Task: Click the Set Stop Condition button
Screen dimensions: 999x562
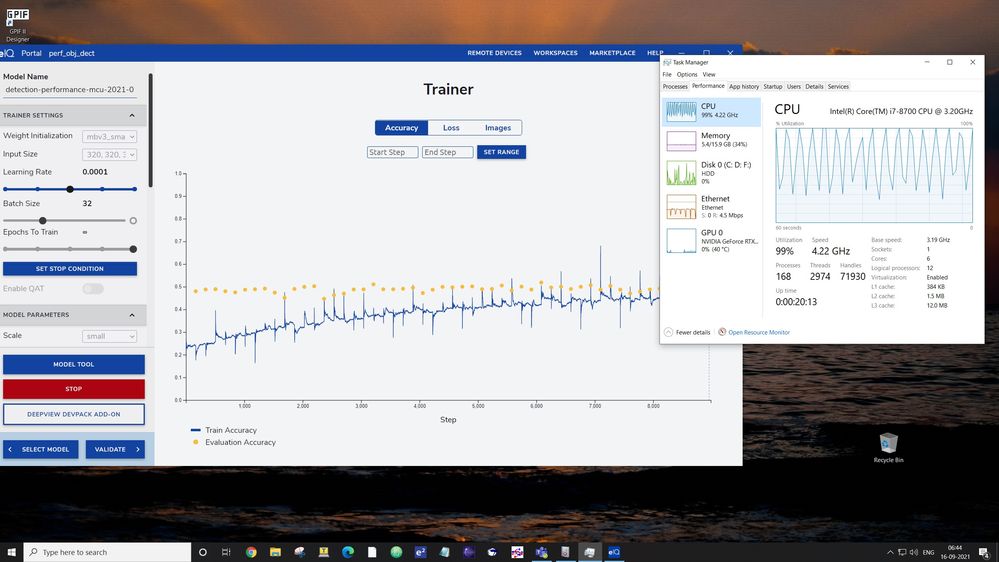Action: click(70, 269)
